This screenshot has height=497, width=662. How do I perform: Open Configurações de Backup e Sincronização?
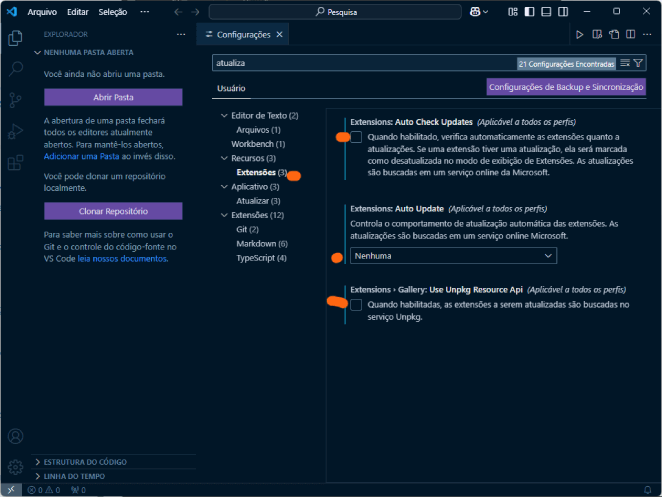pyautogui.click(x=566, y=87)
